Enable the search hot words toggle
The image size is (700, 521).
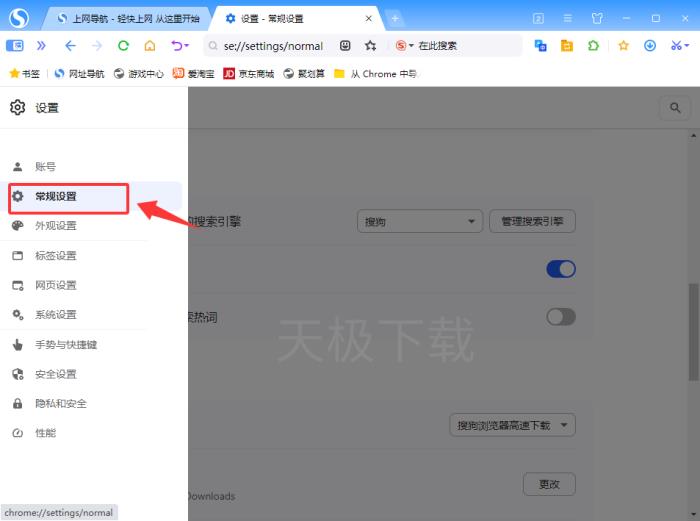[561, 316]
